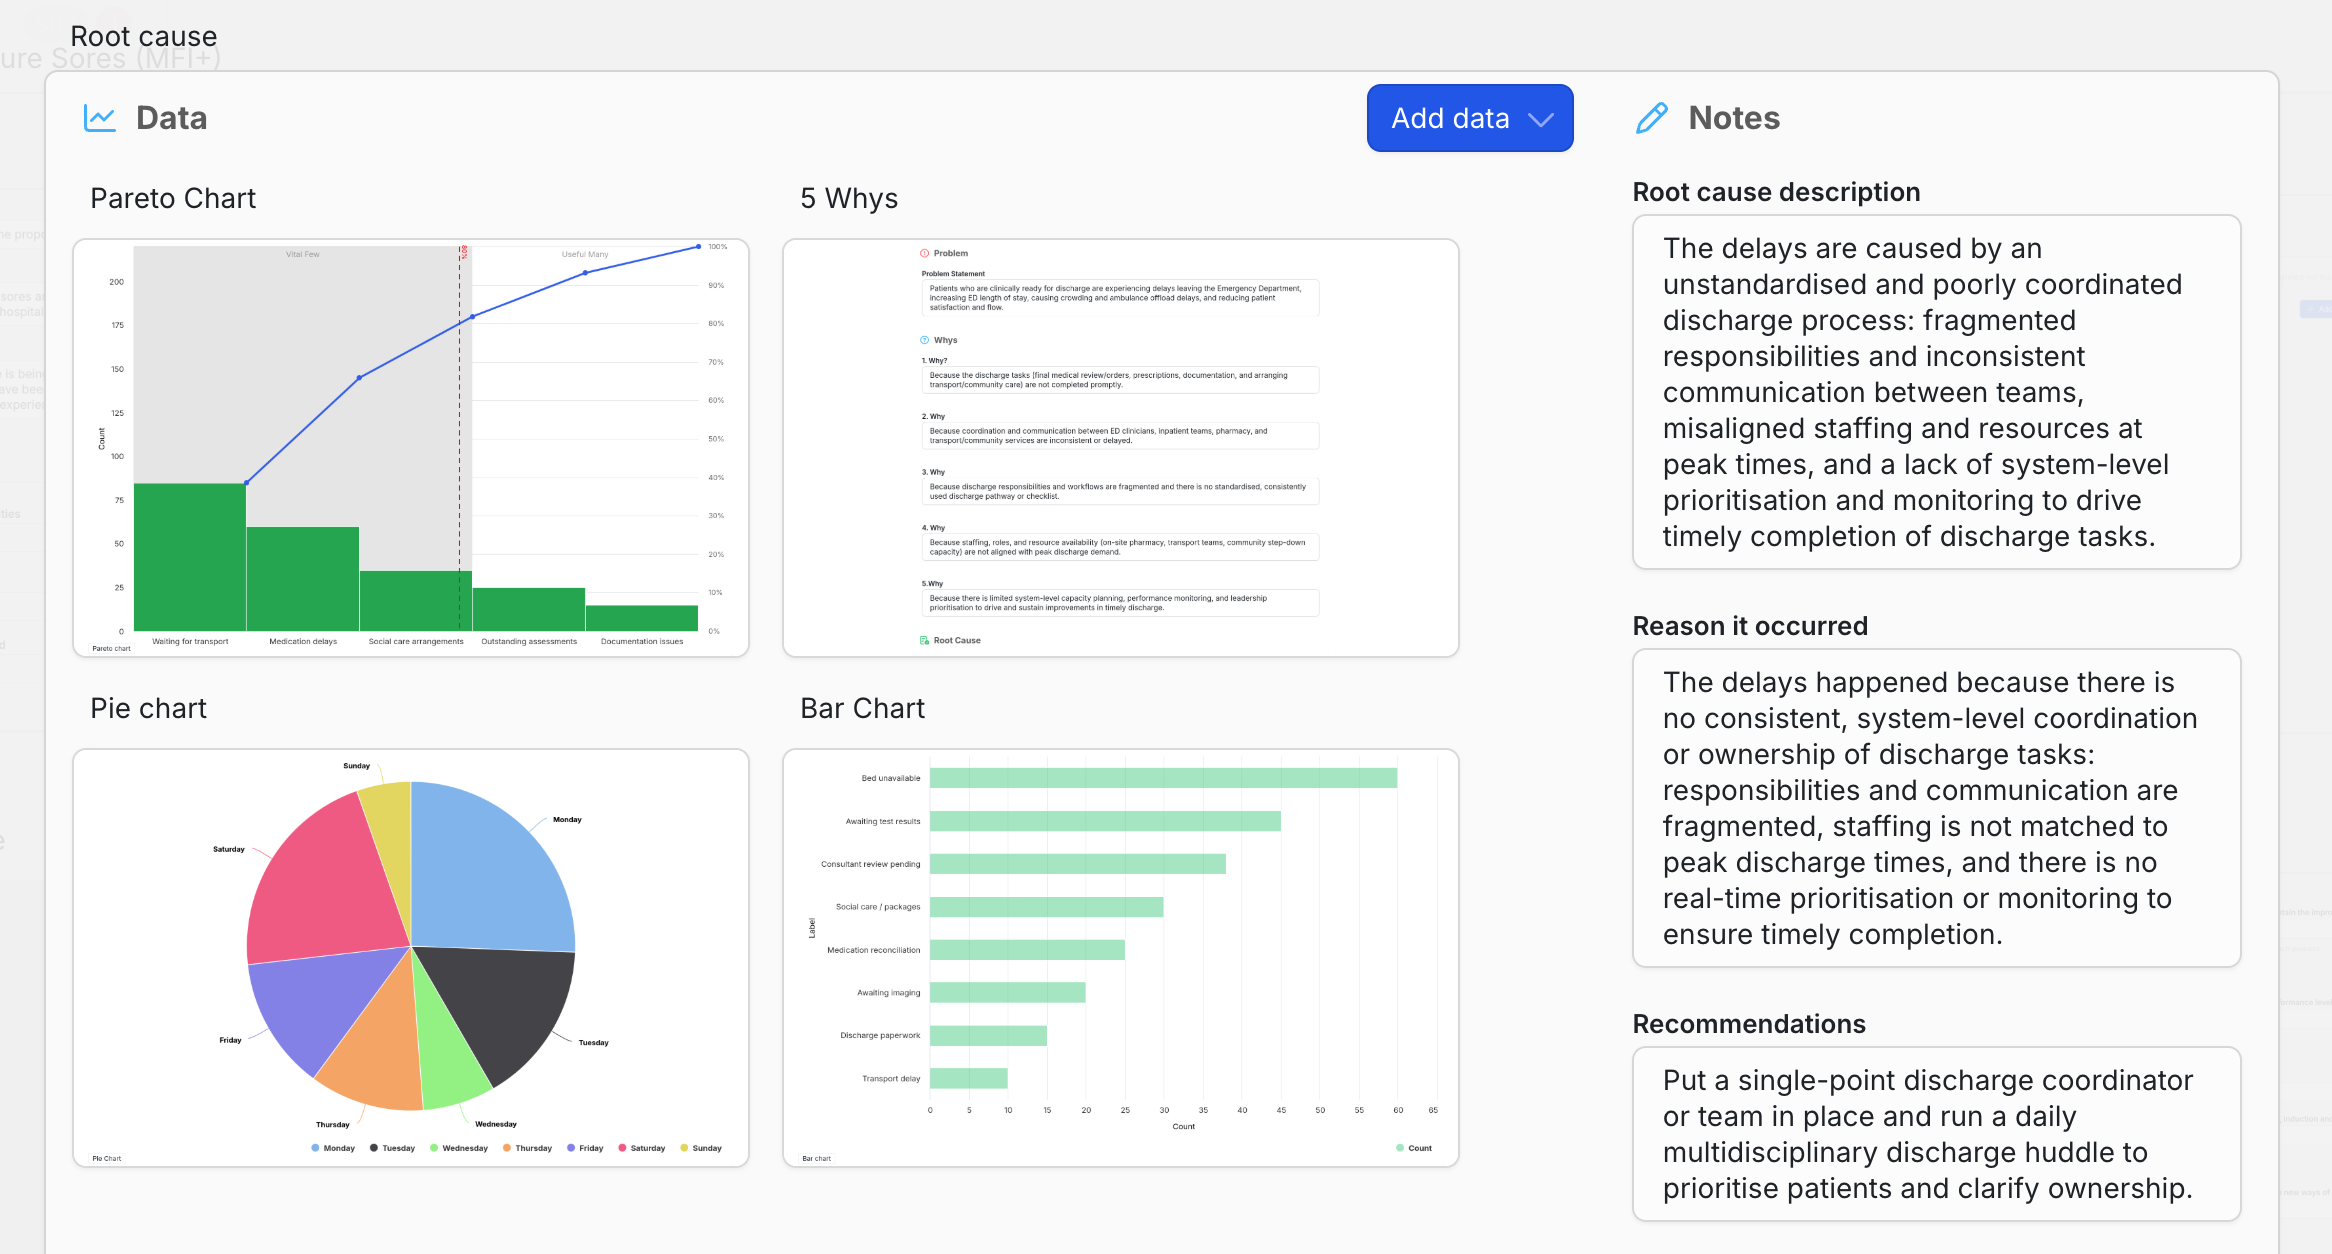Screen dimensions: 2332x1254
Task: Click the Awaiting imaging bar
Action: (1007, 992)
